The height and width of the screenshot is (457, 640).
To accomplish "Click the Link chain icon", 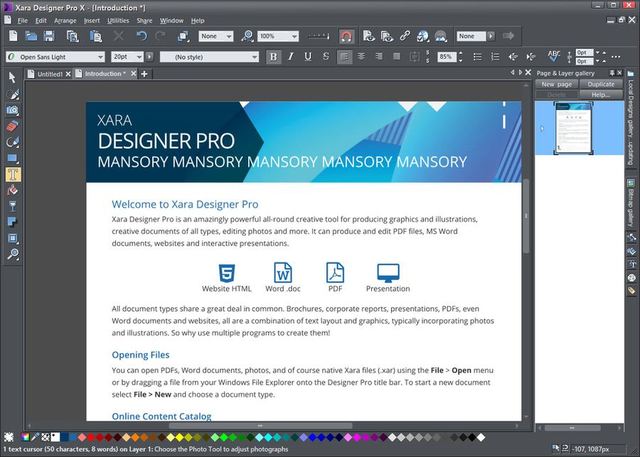I will click(x=404, y=36).
